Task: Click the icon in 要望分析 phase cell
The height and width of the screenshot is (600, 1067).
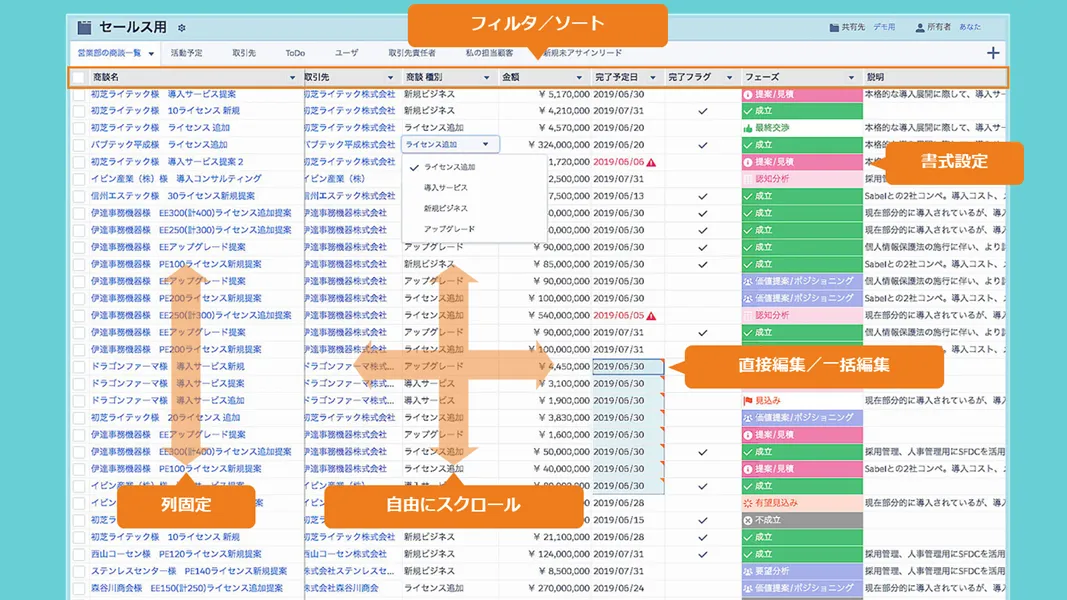Action: pyautogui.click(x=748, y=571)
